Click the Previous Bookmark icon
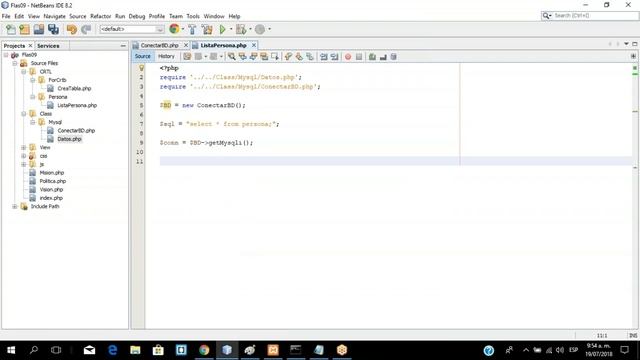This screenshot has height=360, width=640. click(x=289, y=57)
